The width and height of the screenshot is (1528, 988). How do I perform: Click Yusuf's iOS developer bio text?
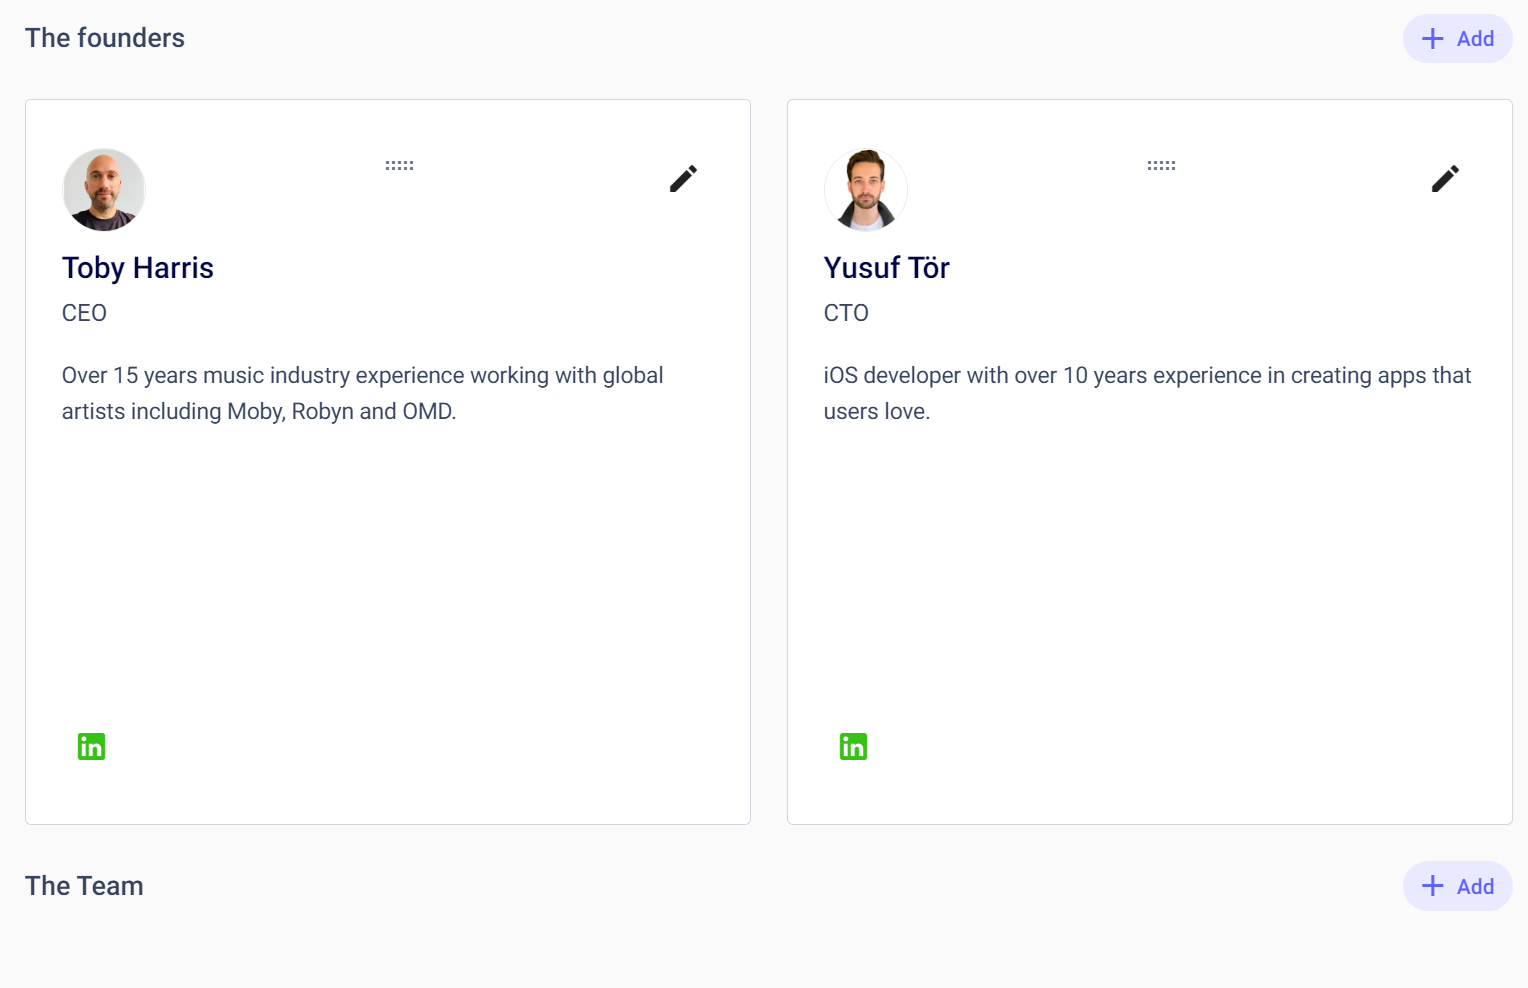click(x=1146, y=393)
